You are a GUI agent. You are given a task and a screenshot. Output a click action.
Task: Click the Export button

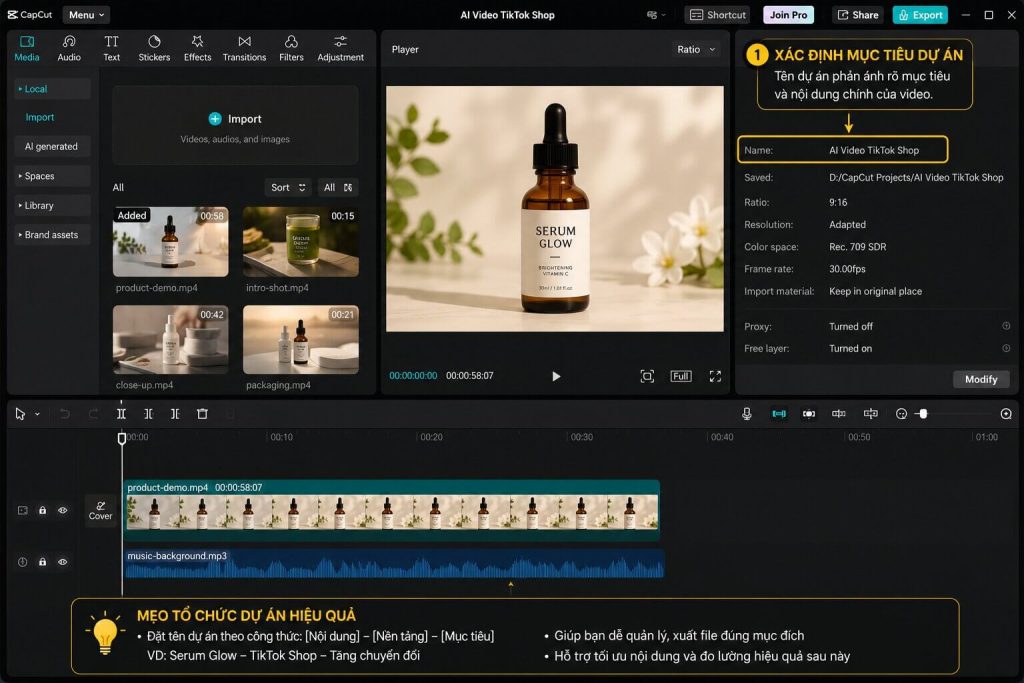920,14
